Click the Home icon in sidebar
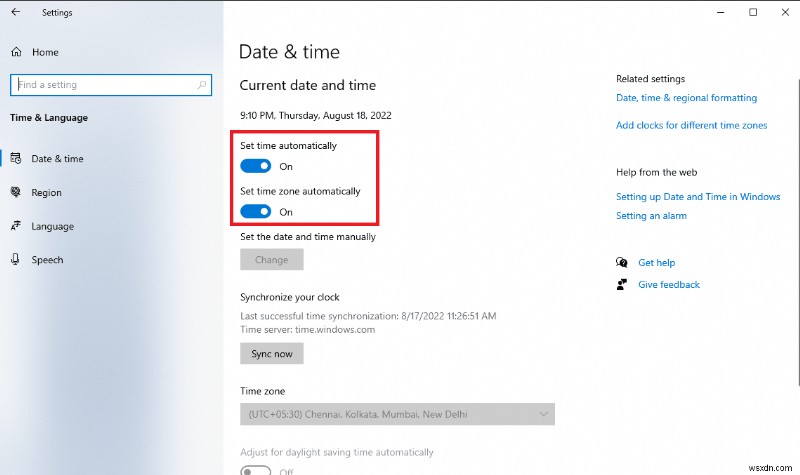The width and height of the screenshot is (800, 475). pyautogui.click(x=16, y=52)
